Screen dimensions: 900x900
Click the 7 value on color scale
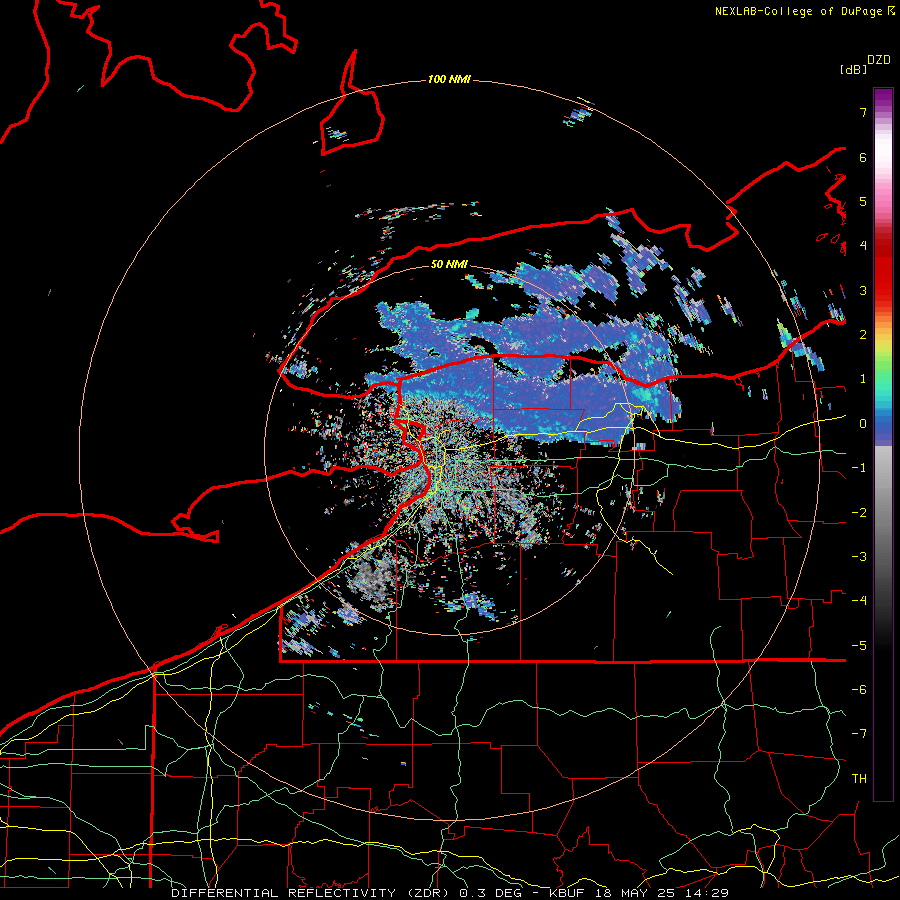[863, 112]
